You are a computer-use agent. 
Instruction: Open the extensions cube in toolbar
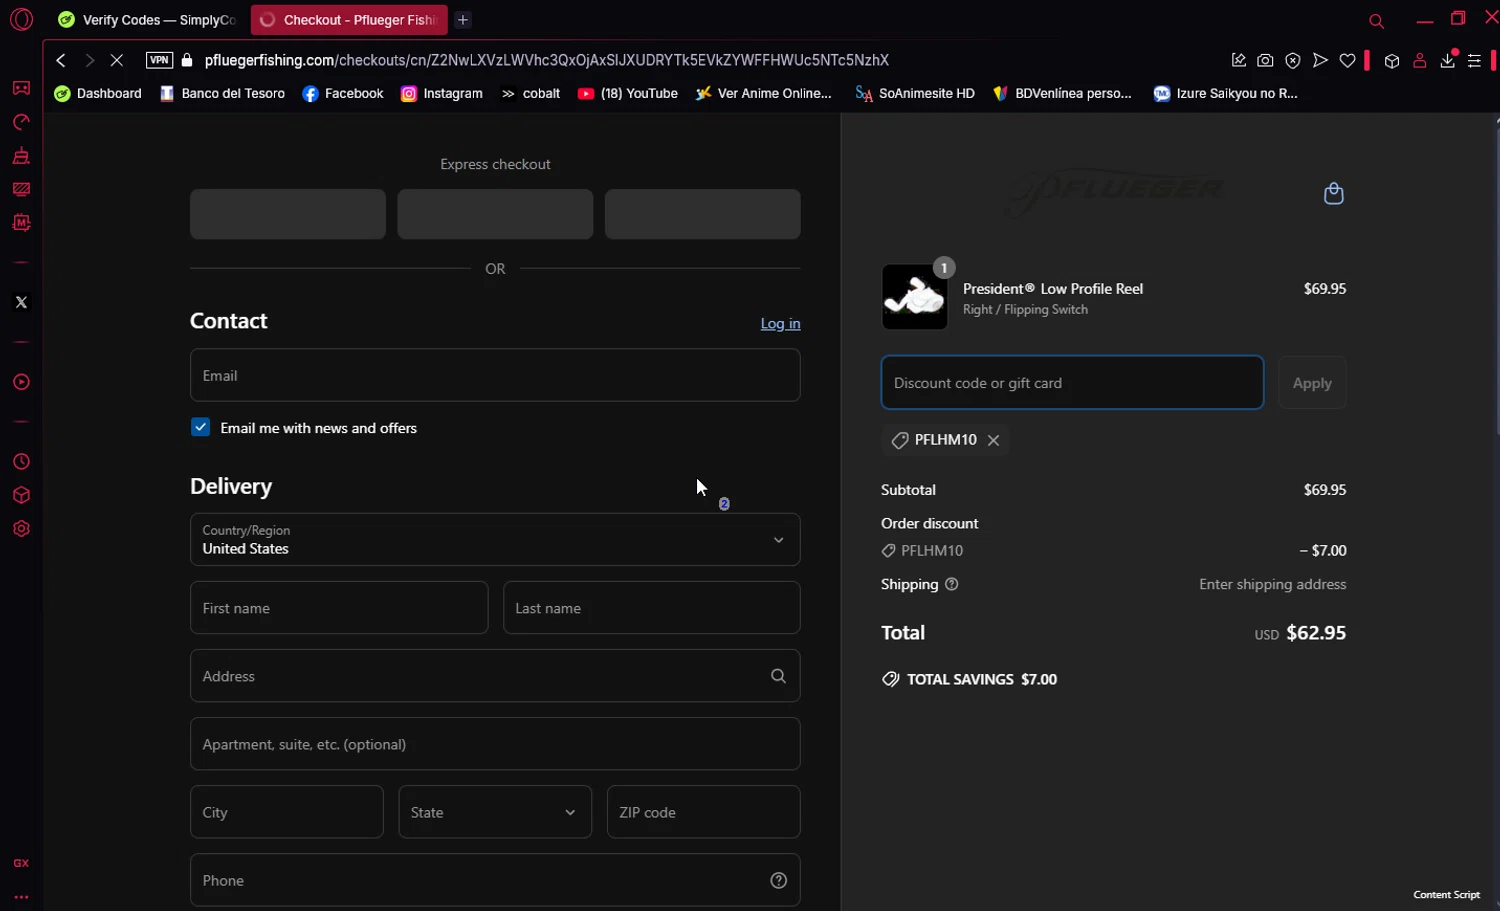pyautogui.click(x=1391, y=61)
